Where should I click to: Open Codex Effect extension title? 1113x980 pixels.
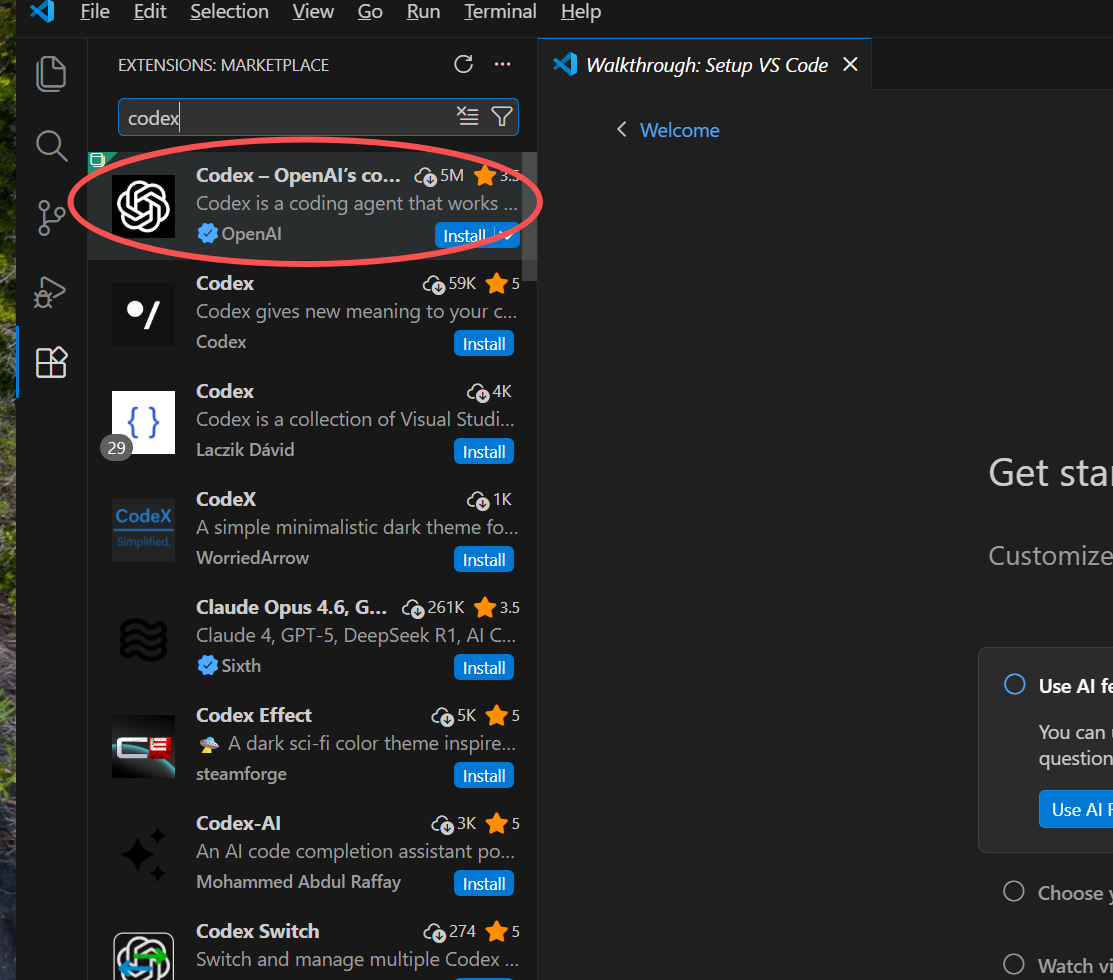(254, 715)
